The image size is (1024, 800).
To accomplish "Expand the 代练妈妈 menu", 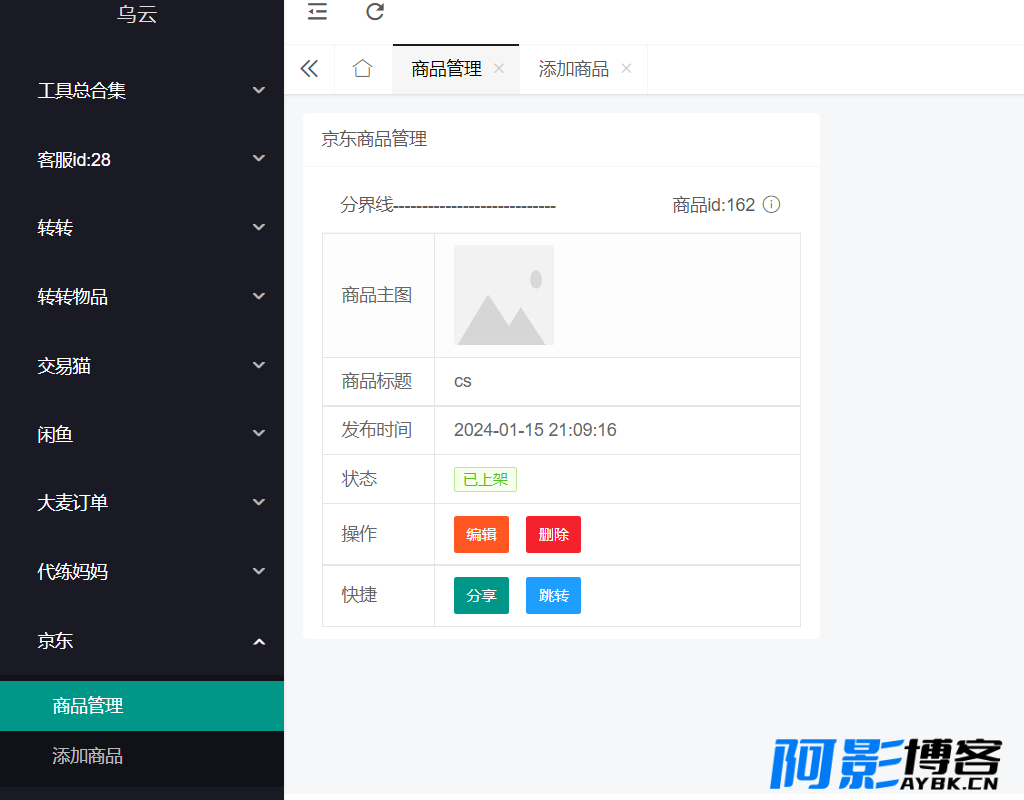I will pyautogui.click(x=142, y=572).
